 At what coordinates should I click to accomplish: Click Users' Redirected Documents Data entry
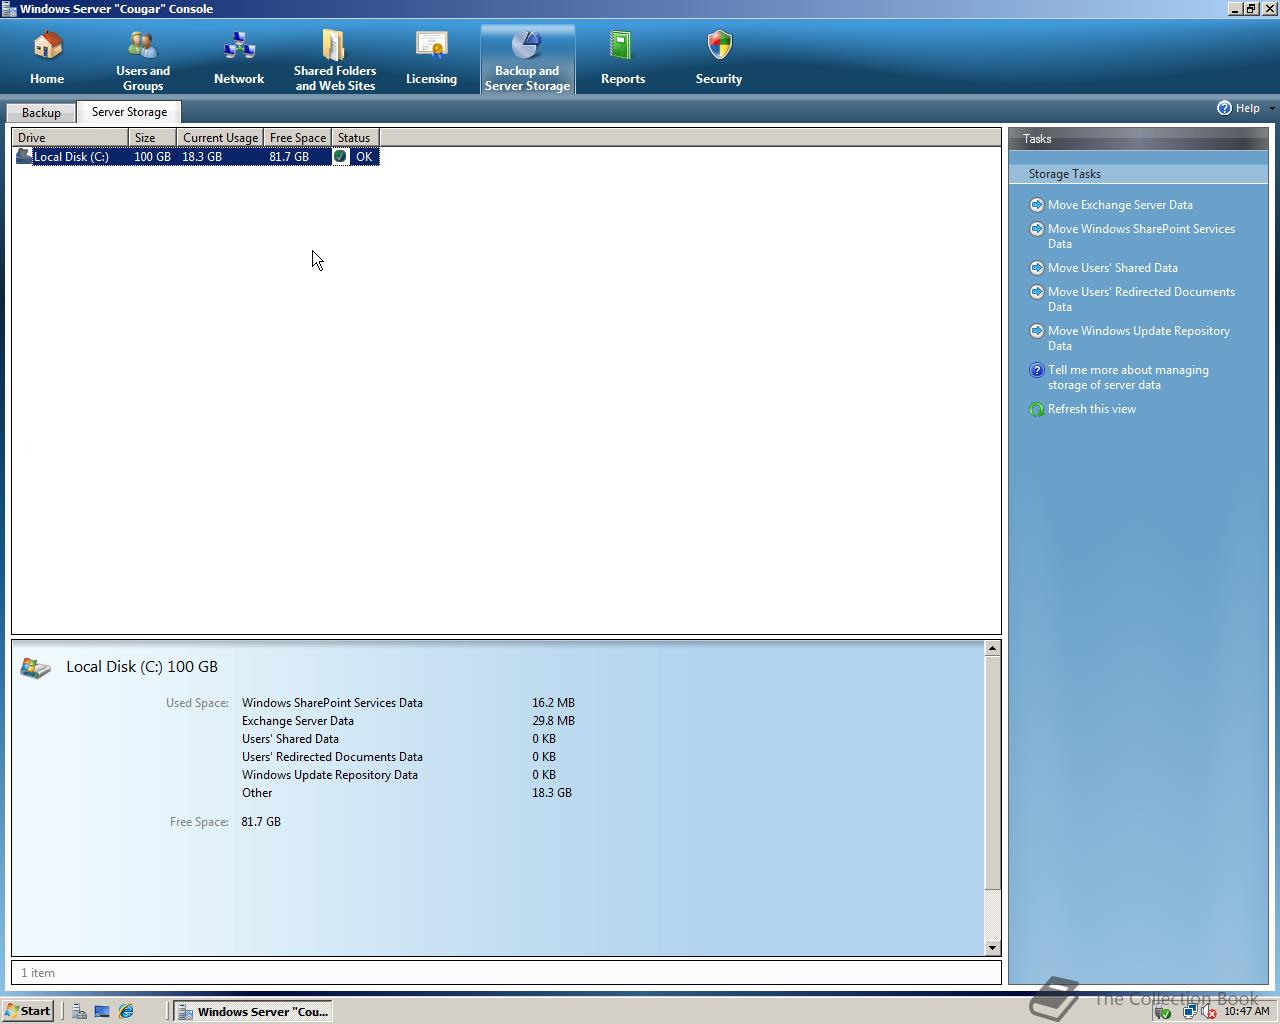332,757
